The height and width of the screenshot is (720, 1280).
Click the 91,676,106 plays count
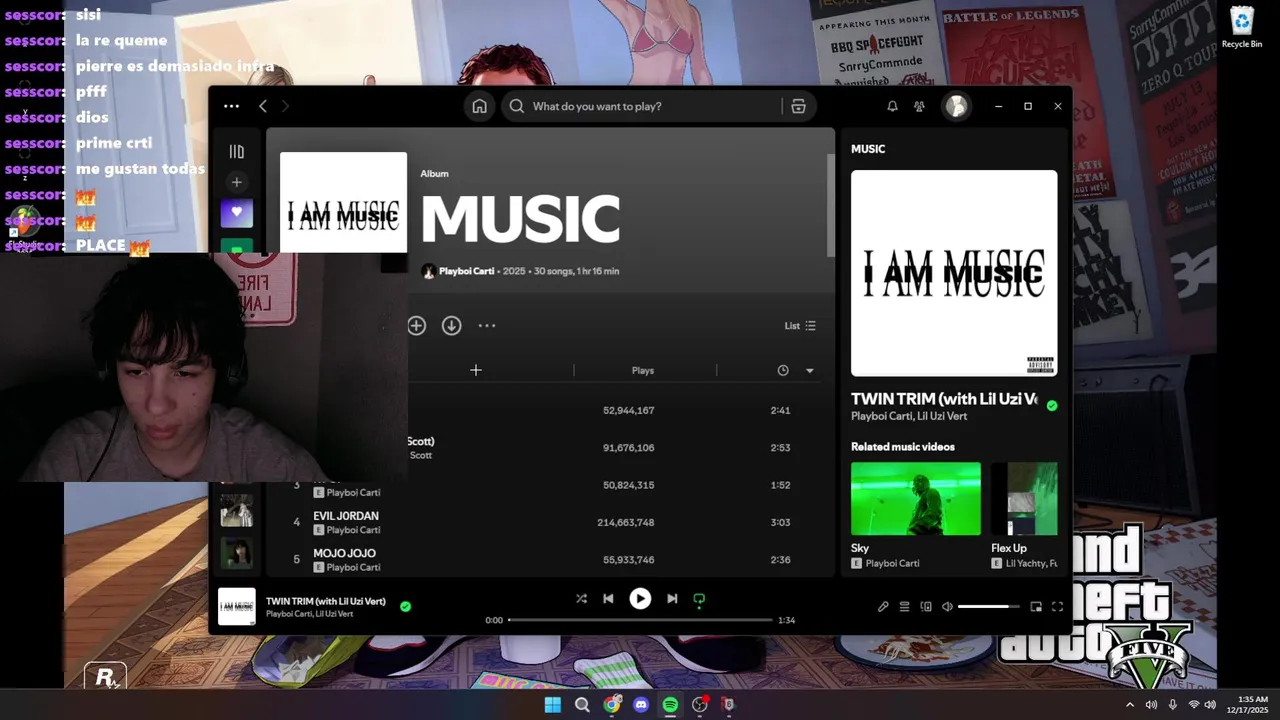point(629,448)
